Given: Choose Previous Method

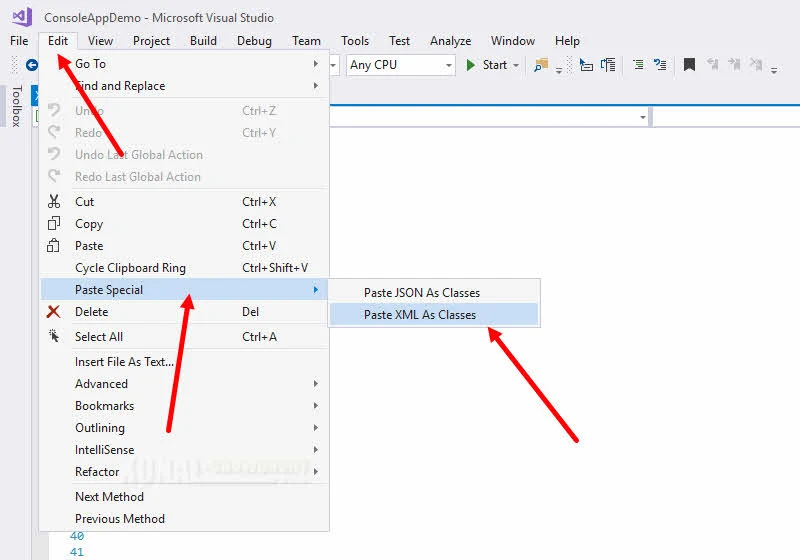Looking at the screenshot, I should pos(184,519).
